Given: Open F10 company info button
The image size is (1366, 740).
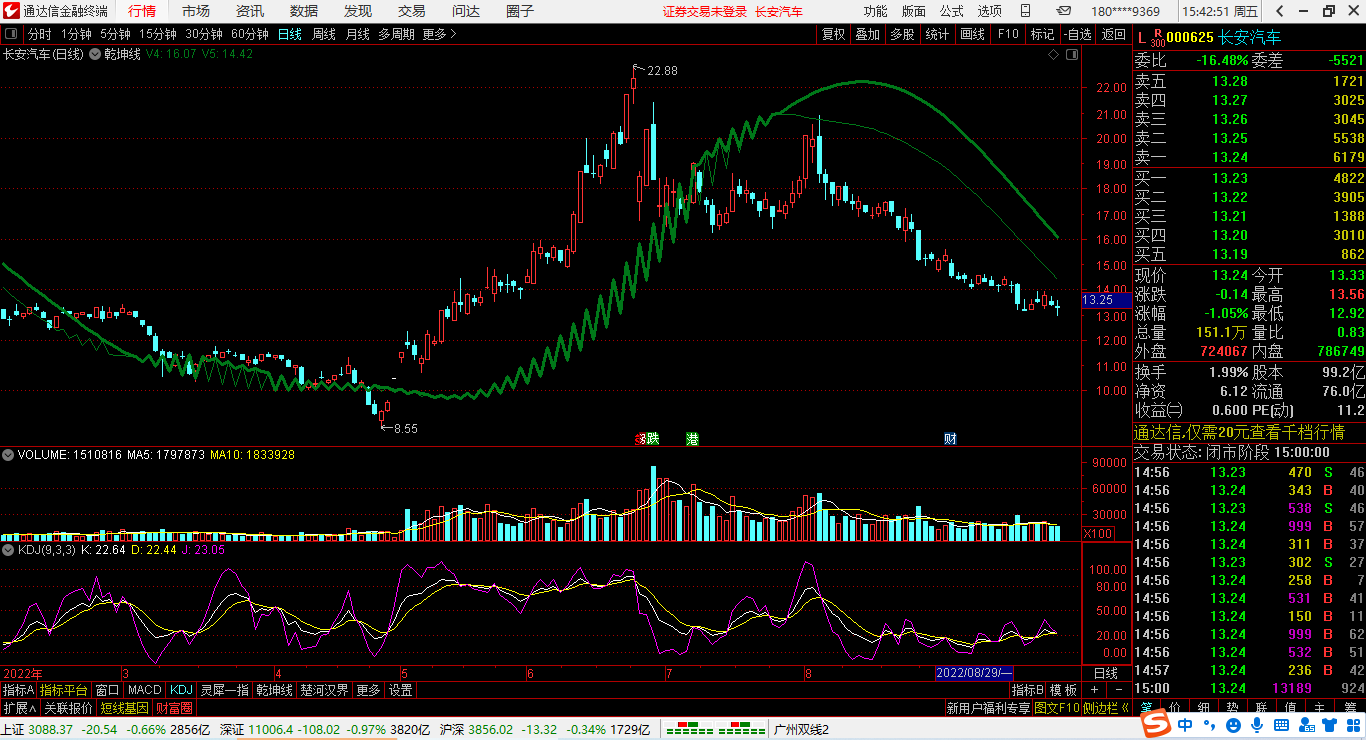Looking at the screenshot, I should 1007,34.
